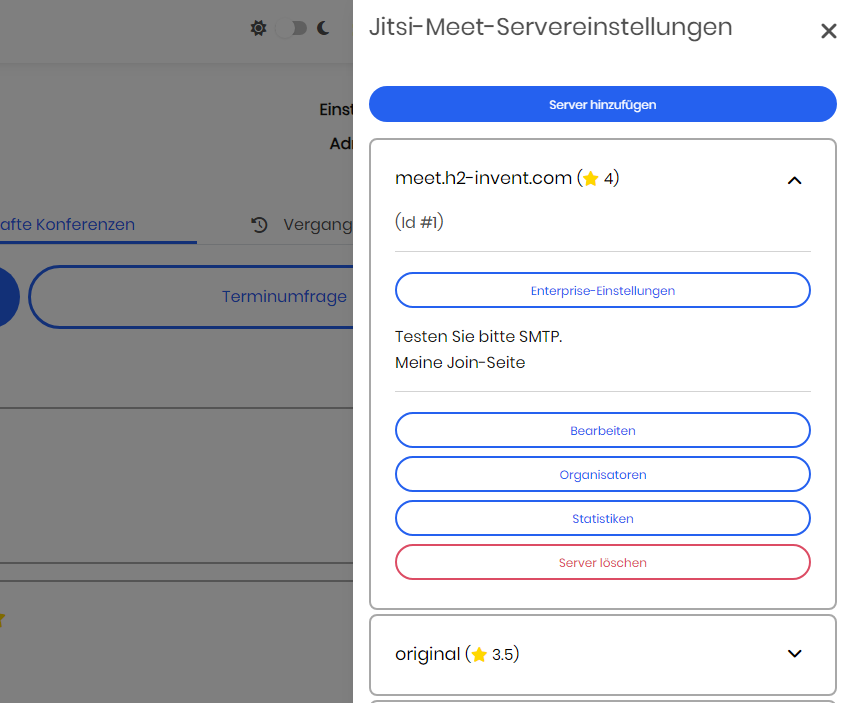This screenshot has height=703, width=845.
Task: Click the moon dark-mode icon
Action: [x=323, y=28]
